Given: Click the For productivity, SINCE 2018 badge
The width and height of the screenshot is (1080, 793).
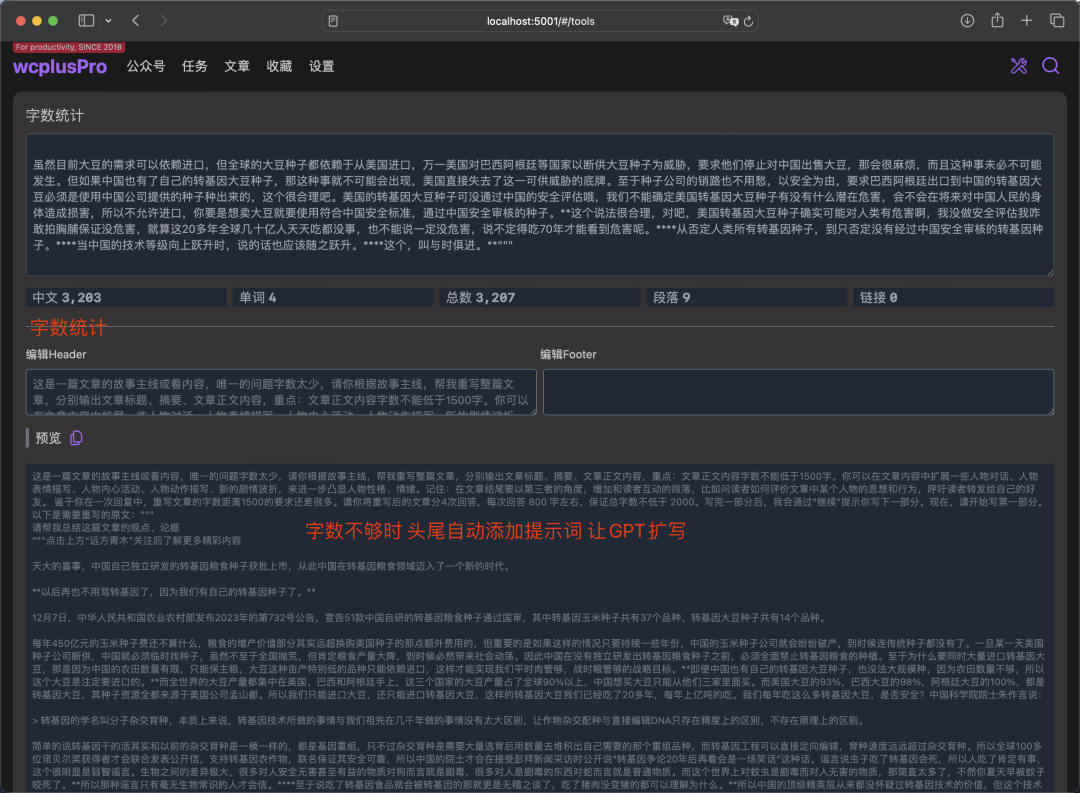Looking at the screenshot, I should [68, 47].
